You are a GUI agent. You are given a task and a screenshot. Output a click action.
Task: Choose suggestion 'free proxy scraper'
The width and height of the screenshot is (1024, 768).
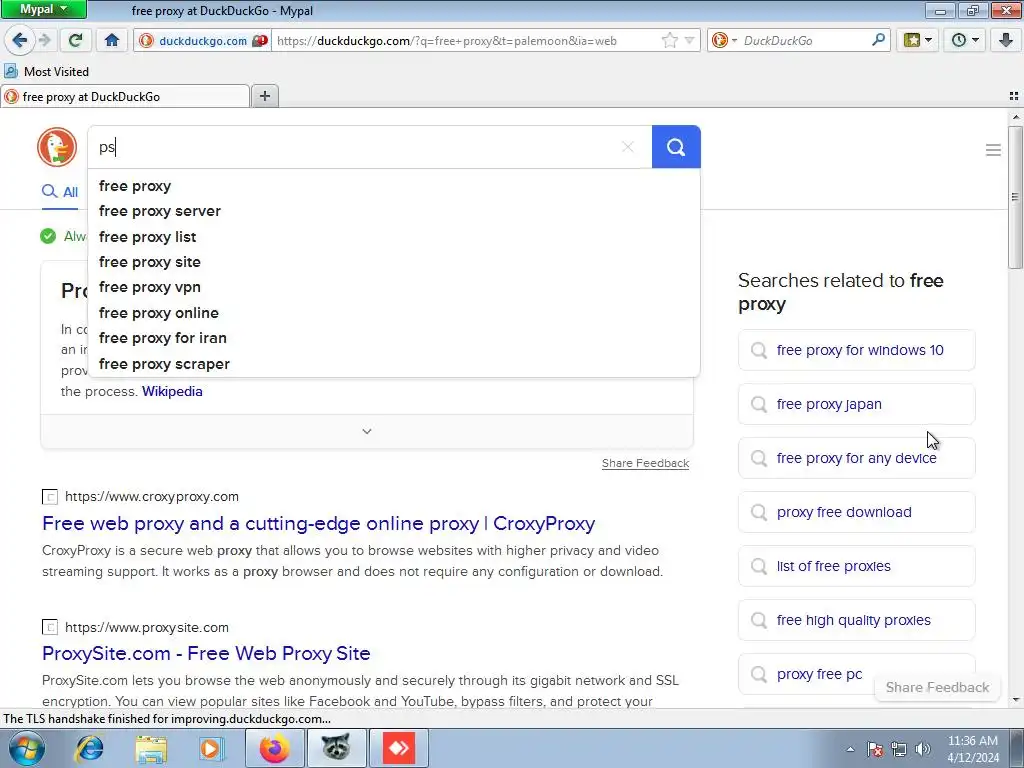pyautogui.click(x=394, y=364)
